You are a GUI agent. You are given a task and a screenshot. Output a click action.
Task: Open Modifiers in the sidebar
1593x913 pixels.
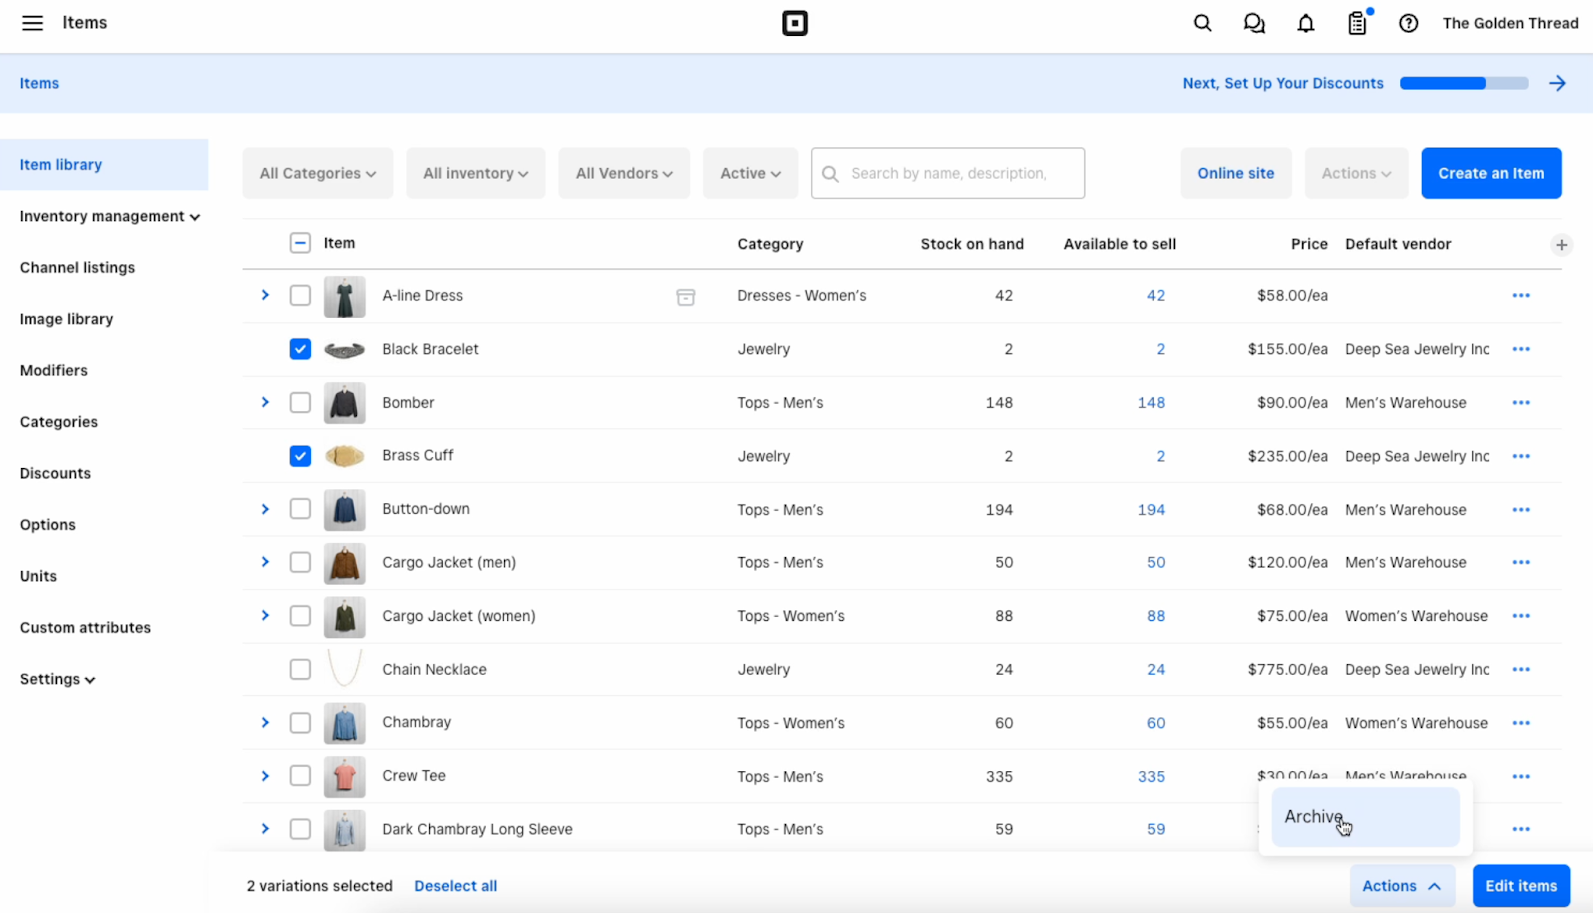click(54, 370)
